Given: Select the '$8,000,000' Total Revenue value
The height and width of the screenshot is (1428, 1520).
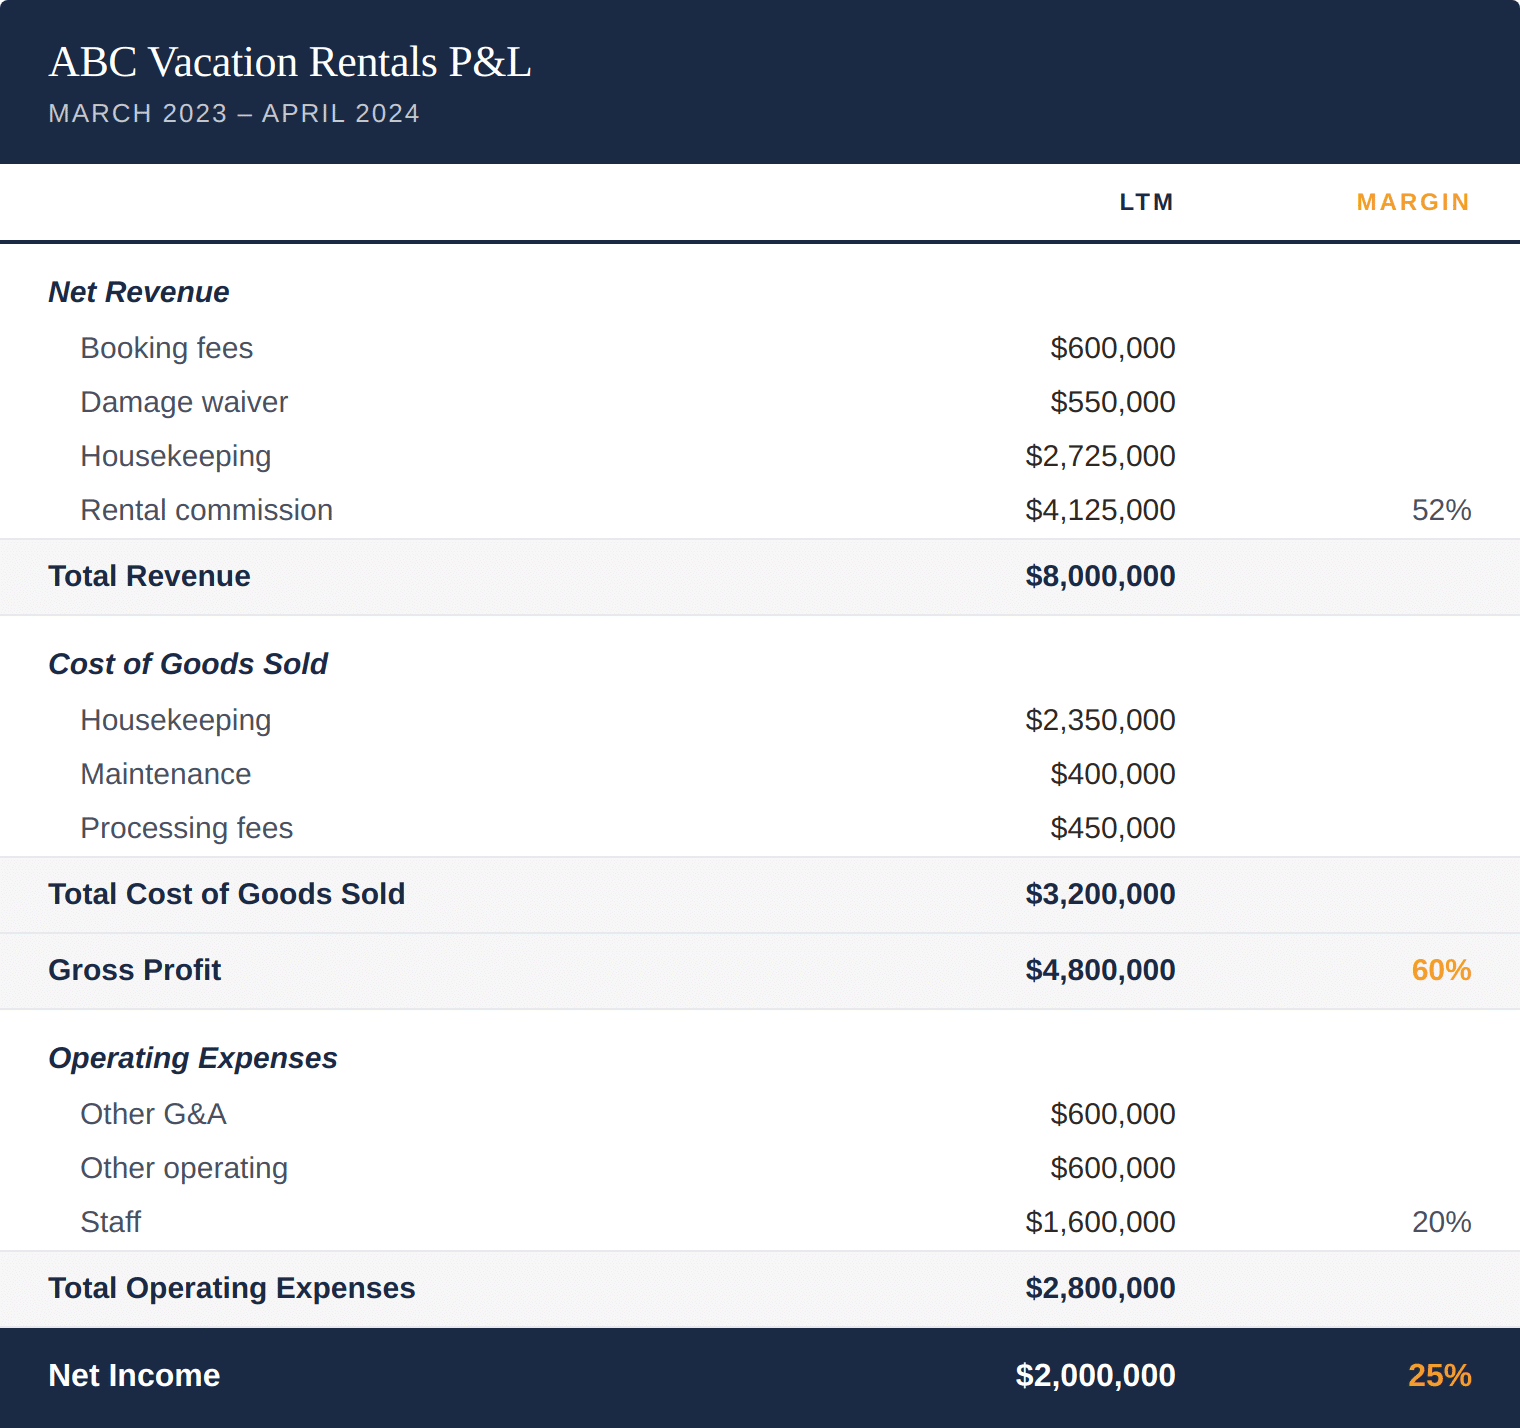Looking at the screenshot, I should point(1100,576).
